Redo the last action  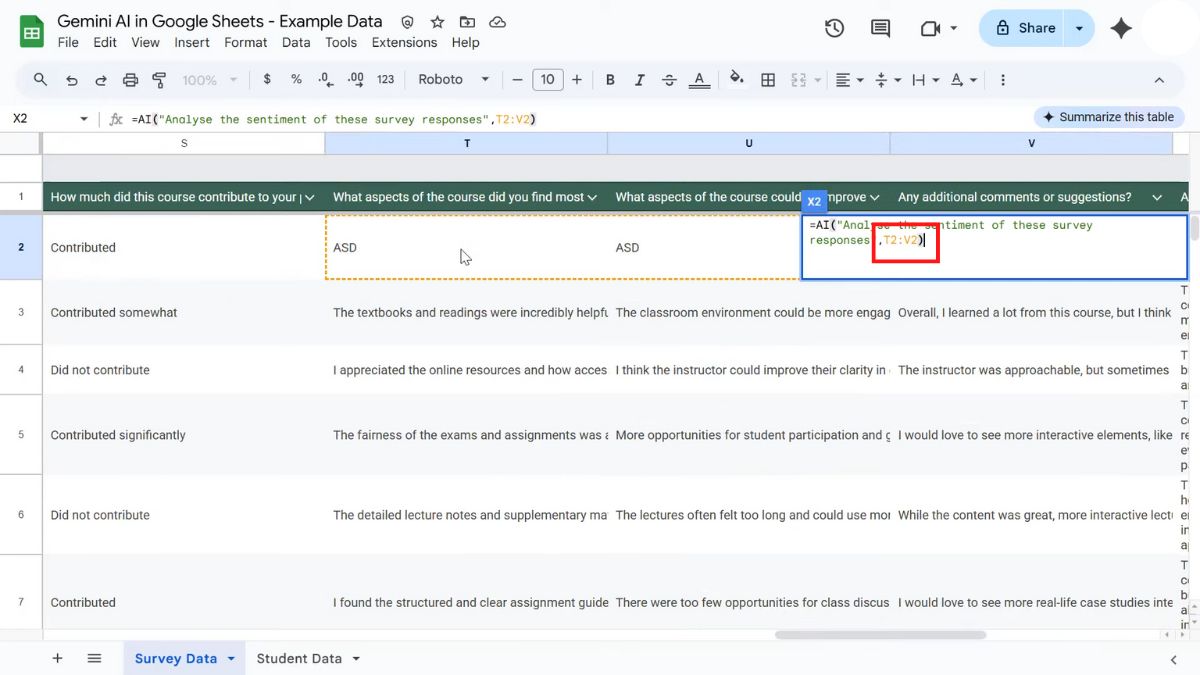click(x=101, y=80)
